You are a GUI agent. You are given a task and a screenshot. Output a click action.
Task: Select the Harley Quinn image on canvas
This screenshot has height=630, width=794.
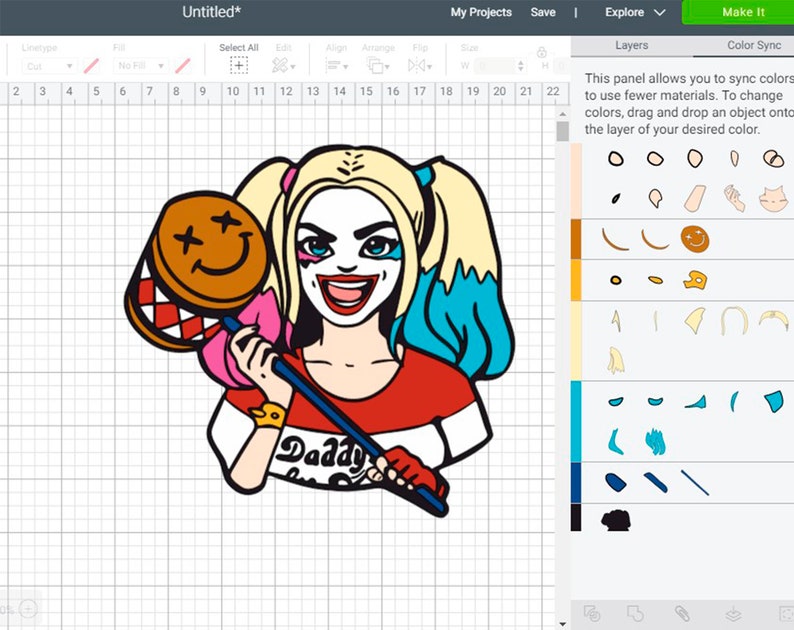coord(319,330)
